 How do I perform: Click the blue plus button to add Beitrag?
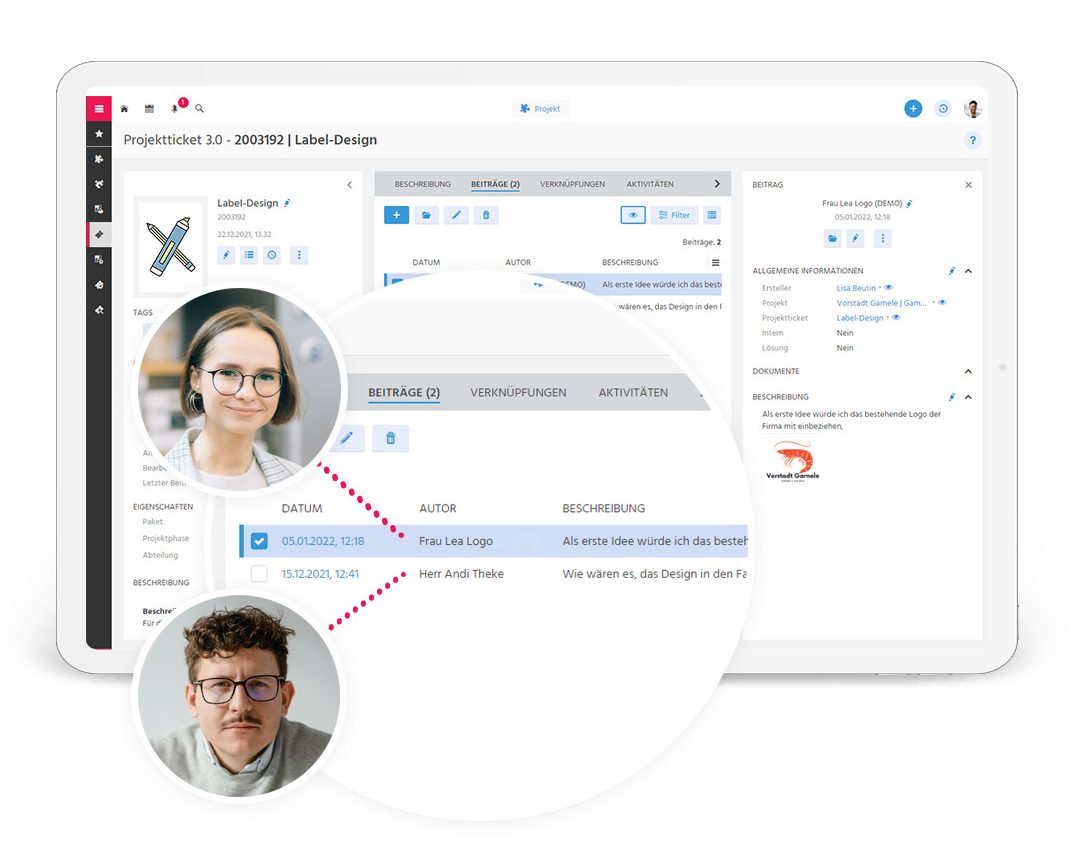pos(396,214)
